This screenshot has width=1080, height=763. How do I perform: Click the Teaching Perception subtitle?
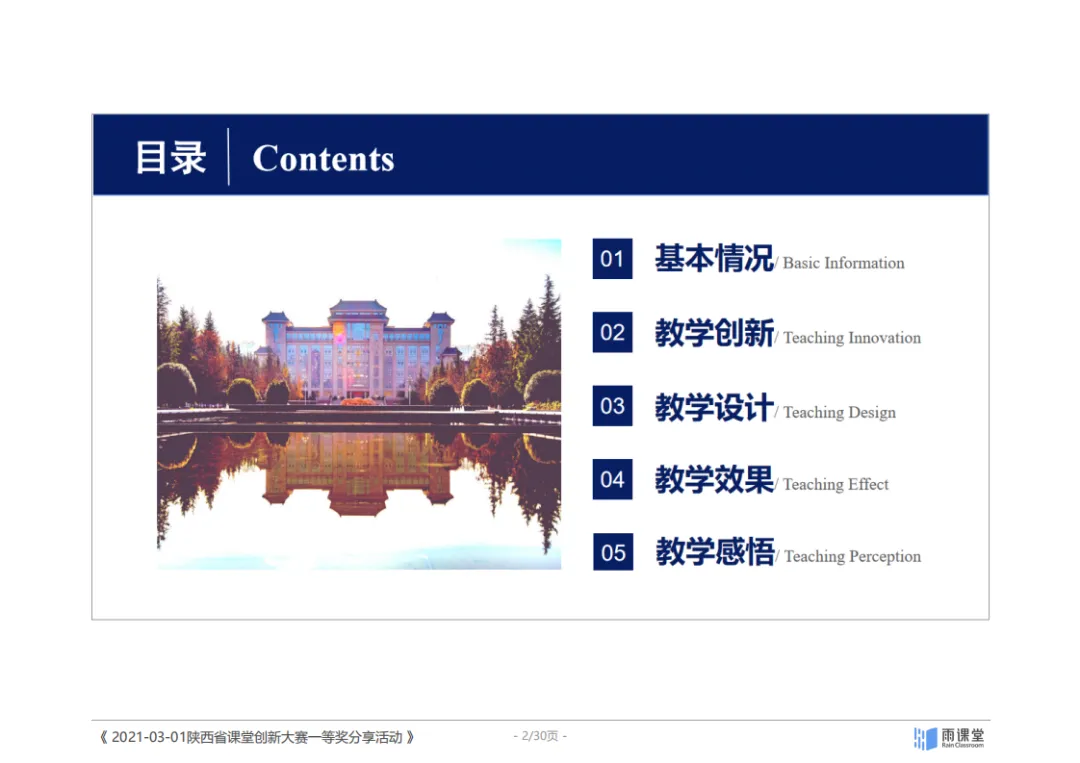point(852,556)
